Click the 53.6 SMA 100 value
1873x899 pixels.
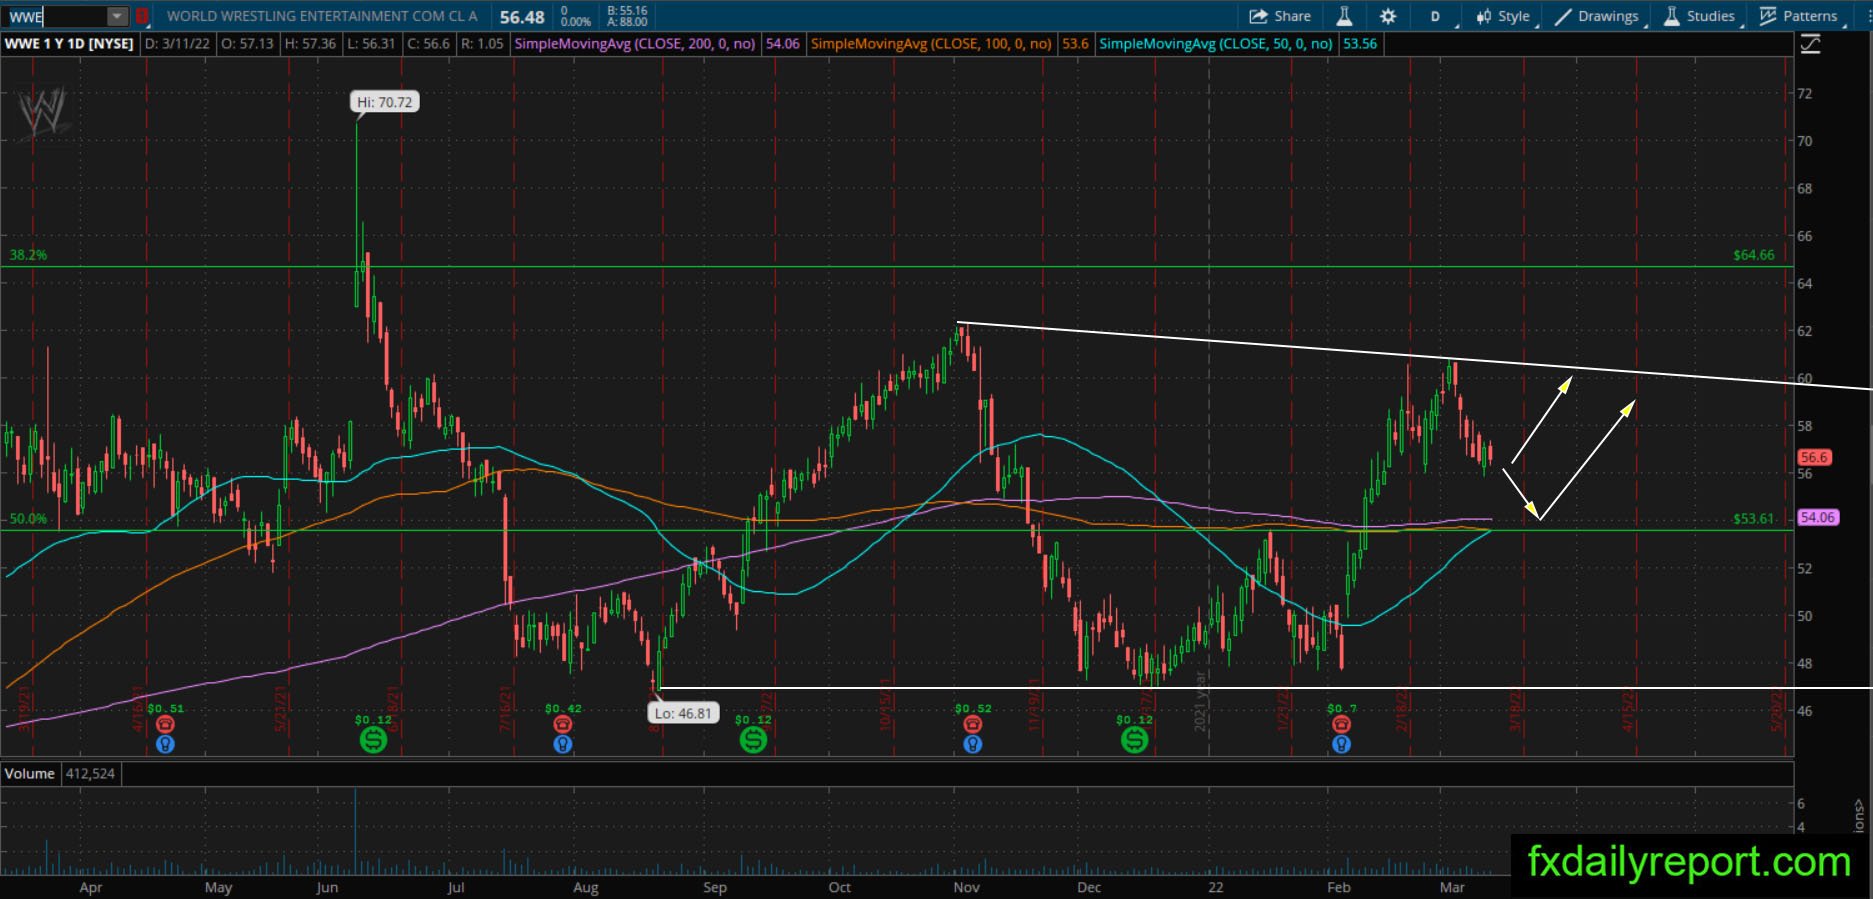[1075, 44]
